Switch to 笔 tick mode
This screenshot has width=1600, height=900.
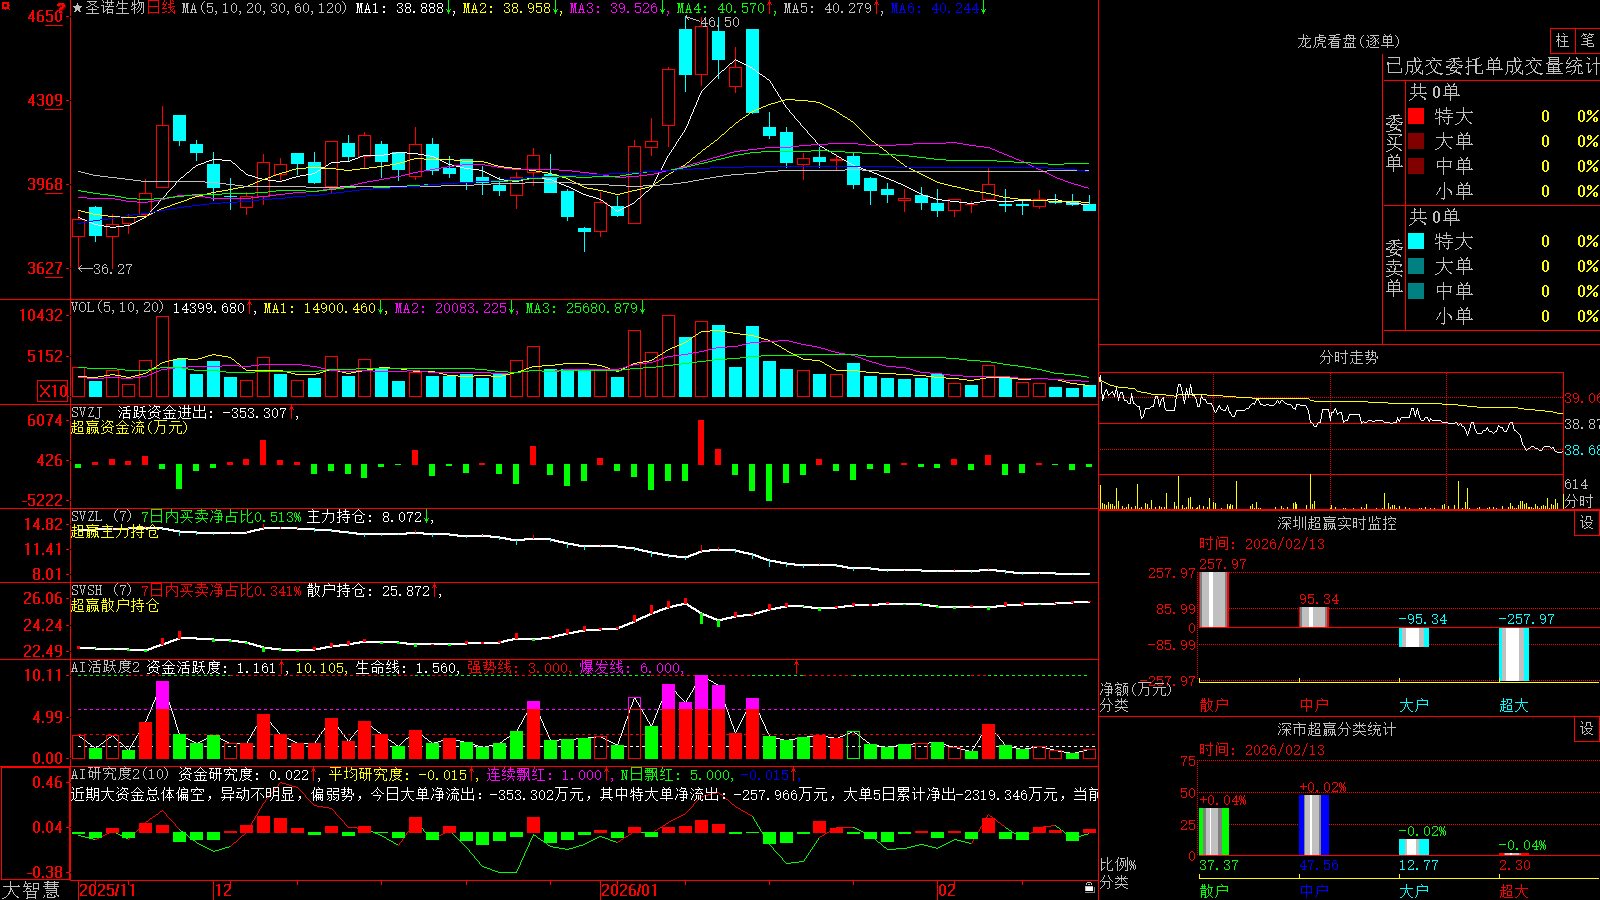click(1587, 40)
